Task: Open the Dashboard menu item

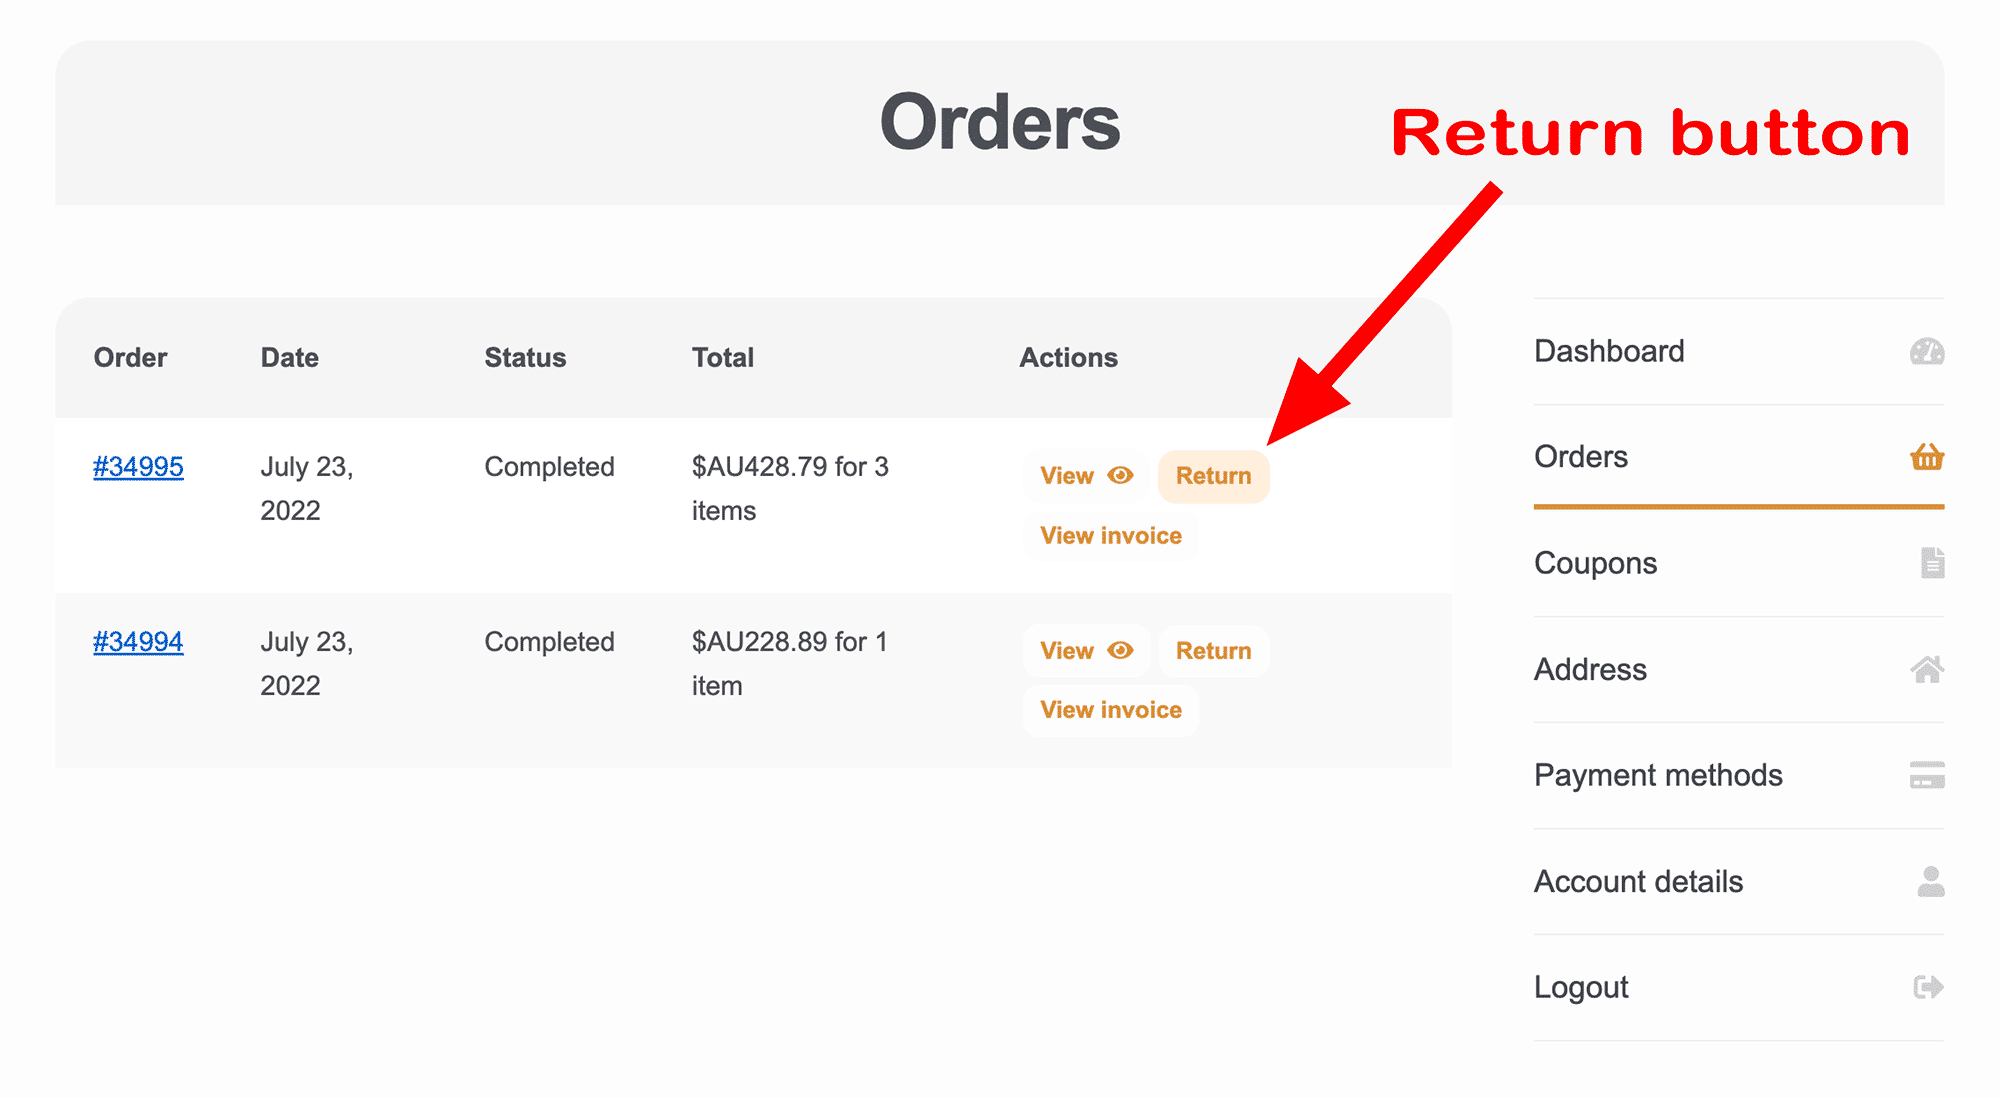Action: click(x=1609, y=352)
